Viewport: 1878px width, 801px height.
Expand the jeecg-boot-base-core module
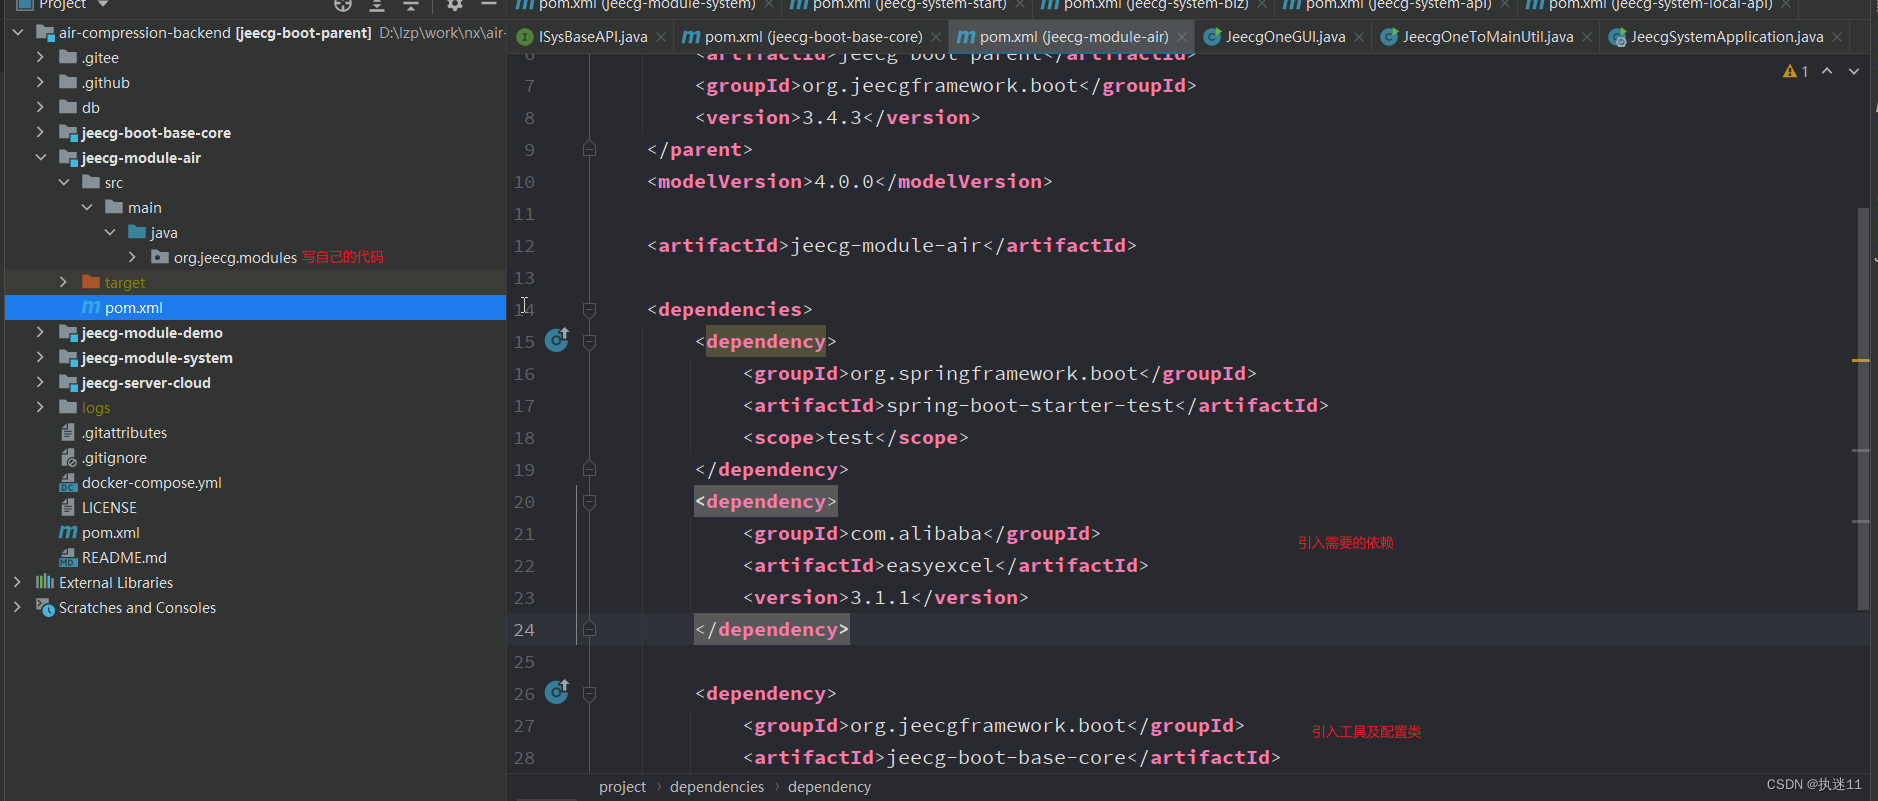pos(40,132)
